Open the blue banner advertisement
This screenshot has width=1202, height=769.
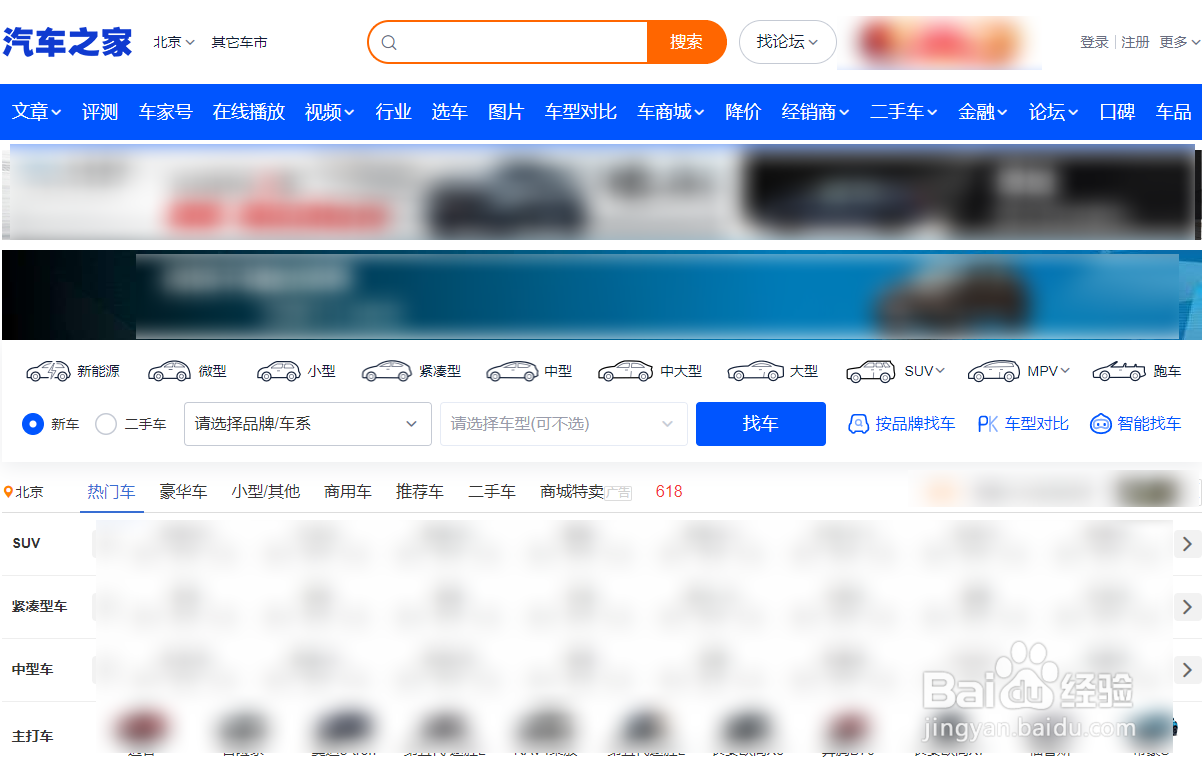tap(601, 295)
